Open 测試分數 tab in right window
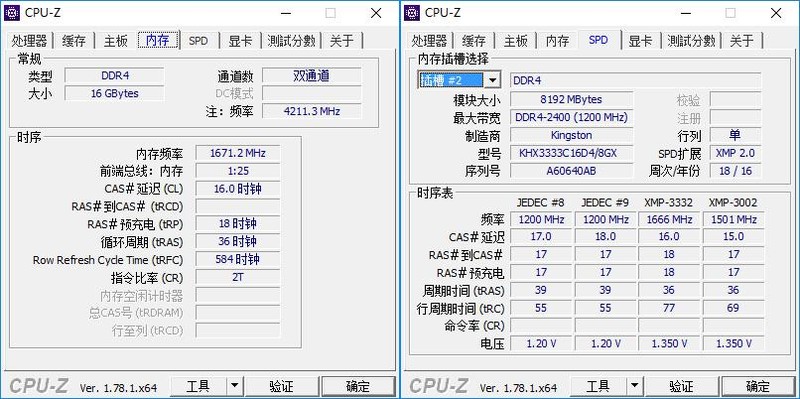This screenshot has width=800, height=399. (691, 41)
